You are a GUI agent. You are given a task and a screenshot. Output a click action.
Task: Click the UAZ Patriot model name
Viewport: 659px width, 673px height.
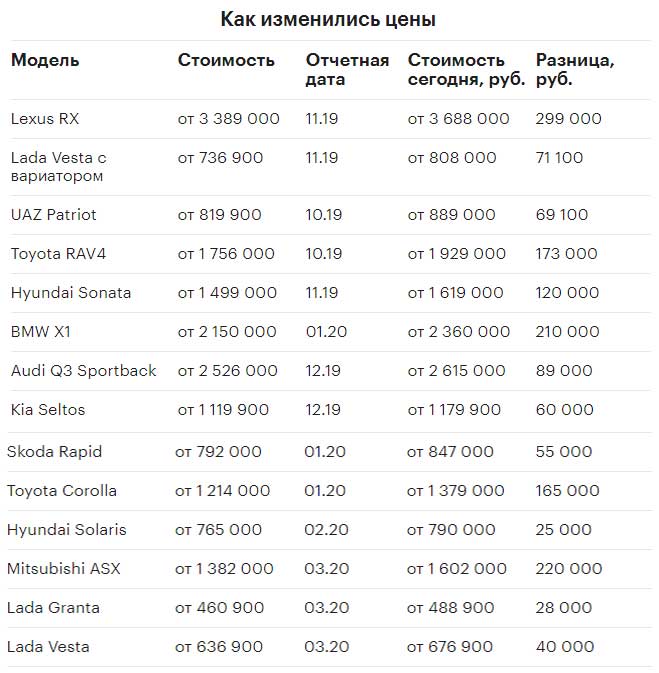54,215
